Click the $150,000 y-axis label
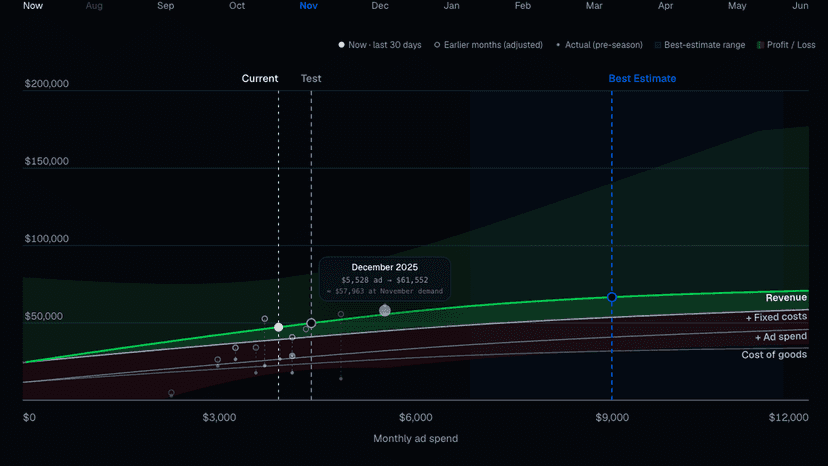Viewport: 828px width, 466px height. point(46,161)
